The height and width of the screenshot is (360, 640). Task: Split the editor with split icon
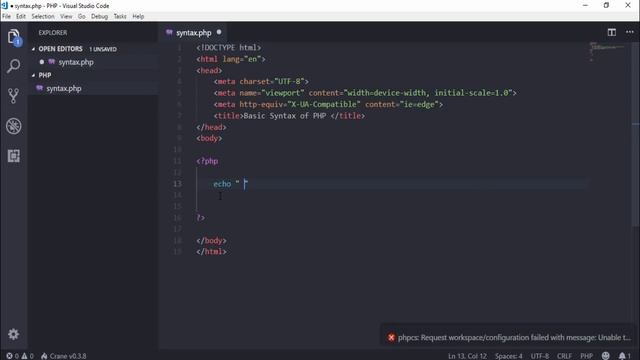point(611,32)
